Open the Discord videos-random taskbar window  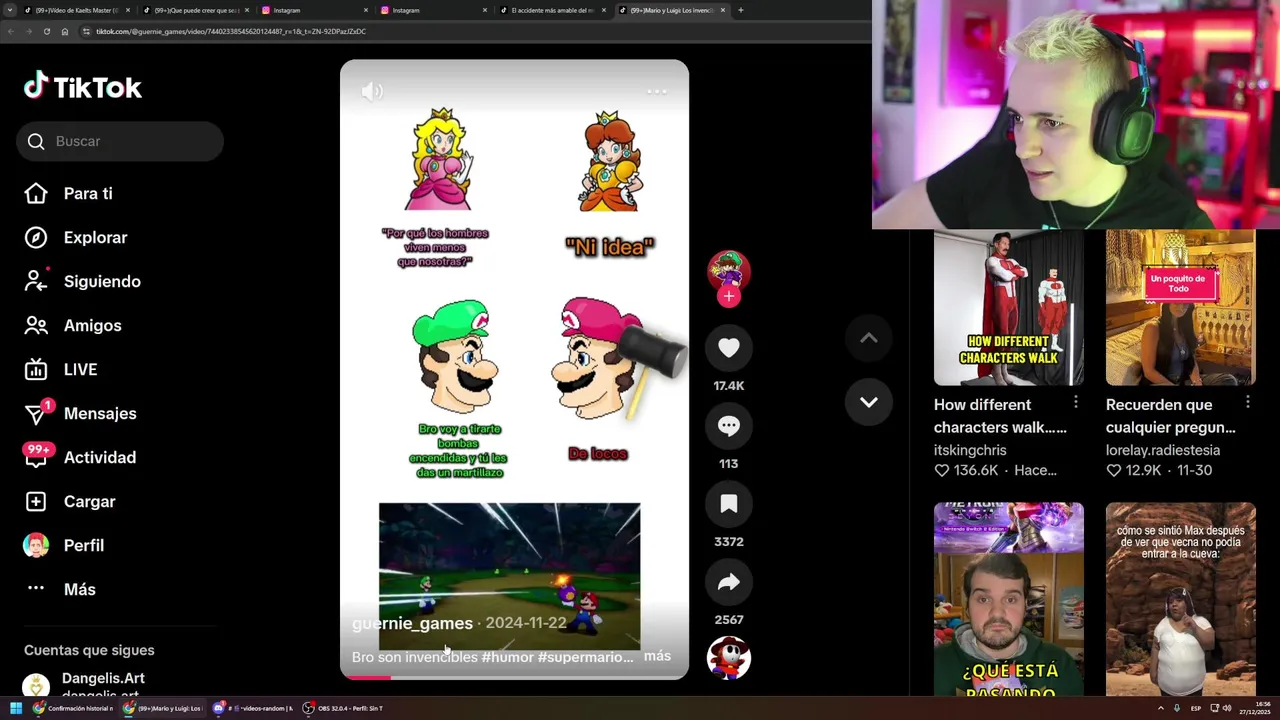click(x=252, y=708)
